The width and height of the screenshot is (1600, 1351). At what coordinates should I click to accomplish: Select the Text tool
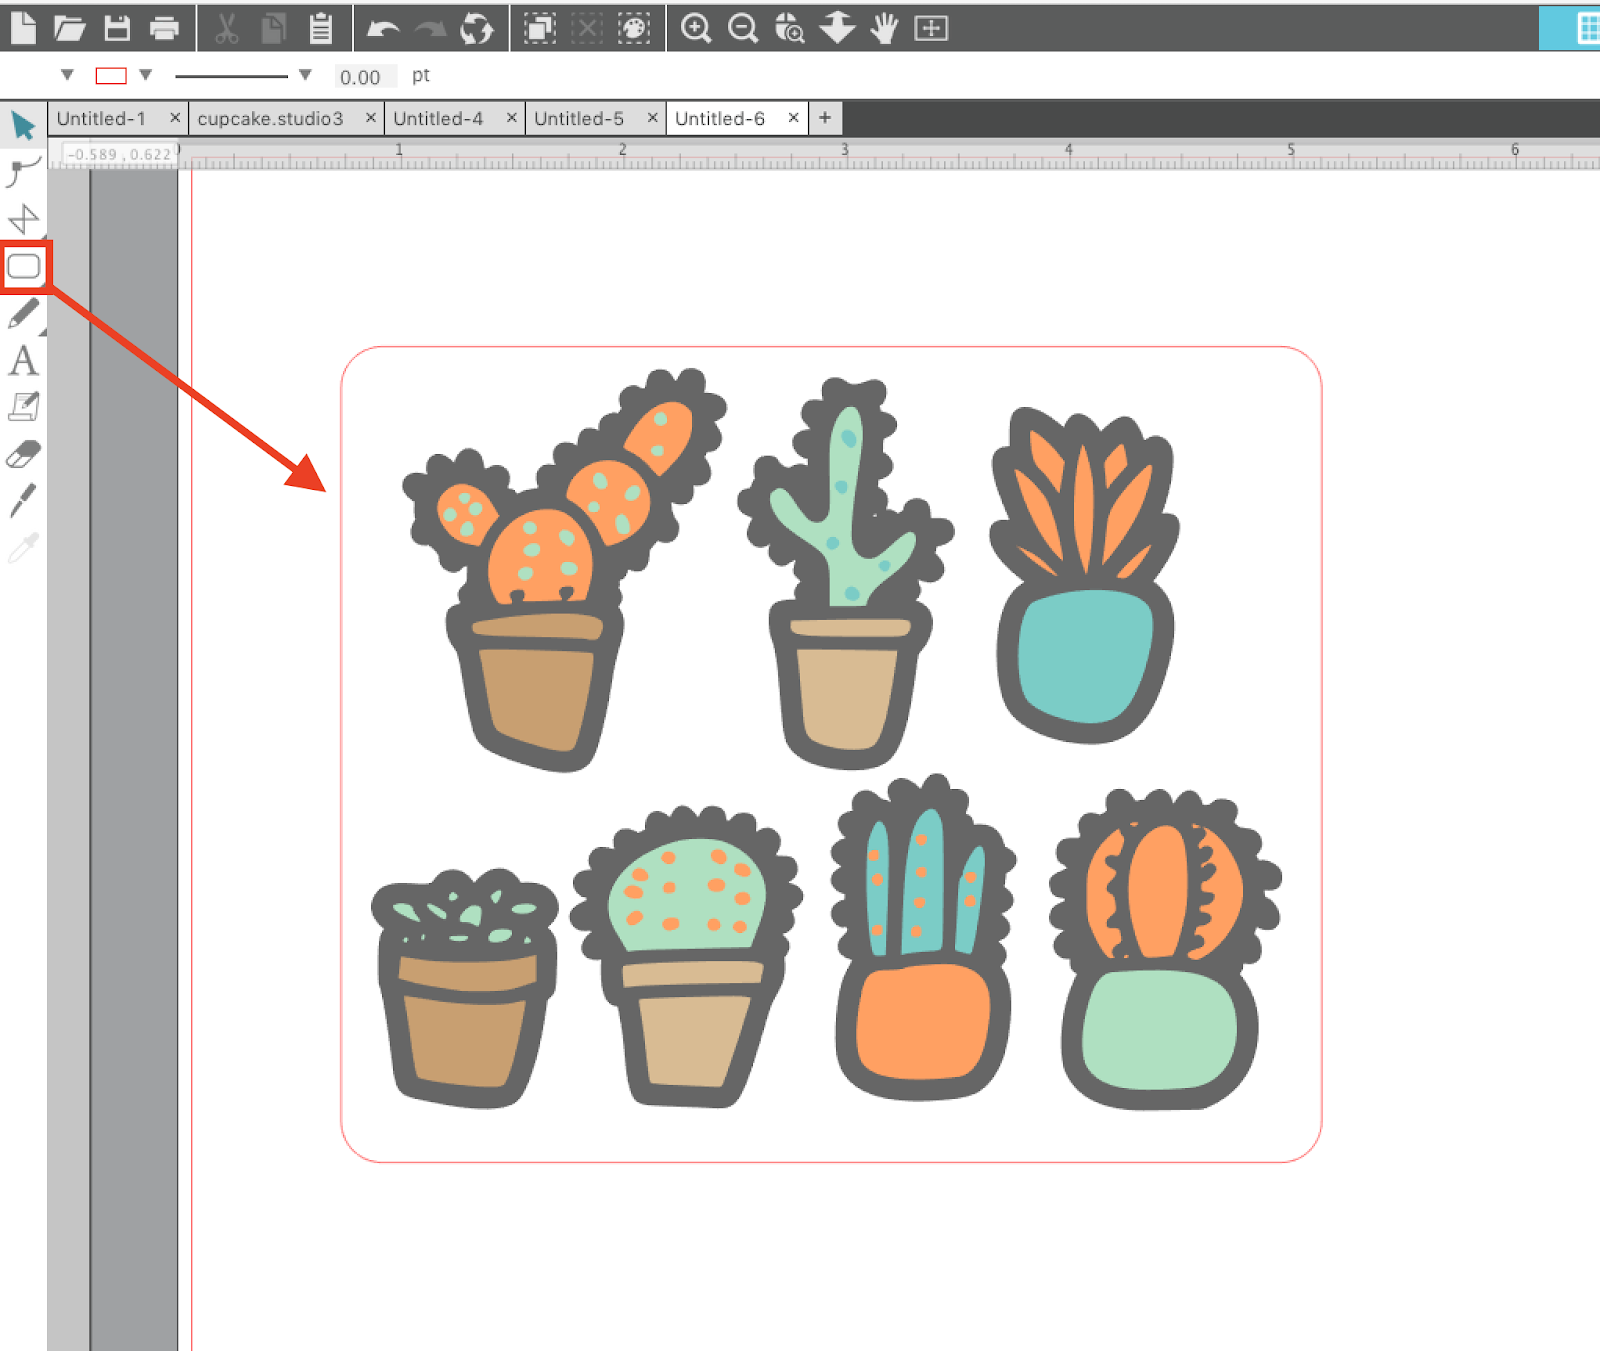23,360
